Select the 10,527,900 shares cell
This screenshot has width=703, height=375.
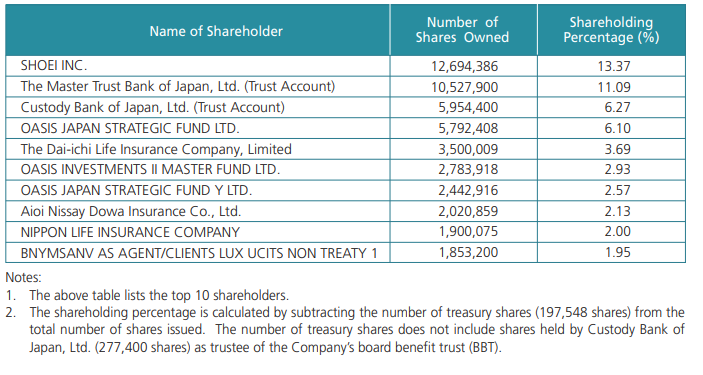(x=464, y=87)
